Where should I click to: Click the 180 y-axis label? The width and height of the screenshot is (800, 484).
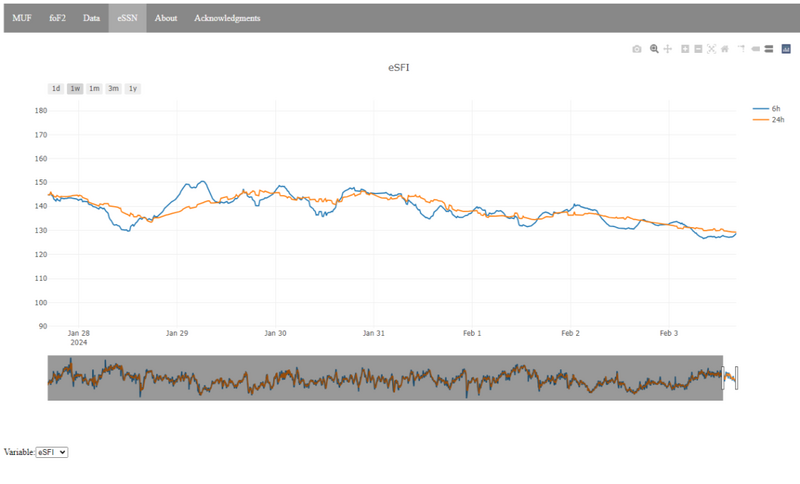click(x=41, y=111)
